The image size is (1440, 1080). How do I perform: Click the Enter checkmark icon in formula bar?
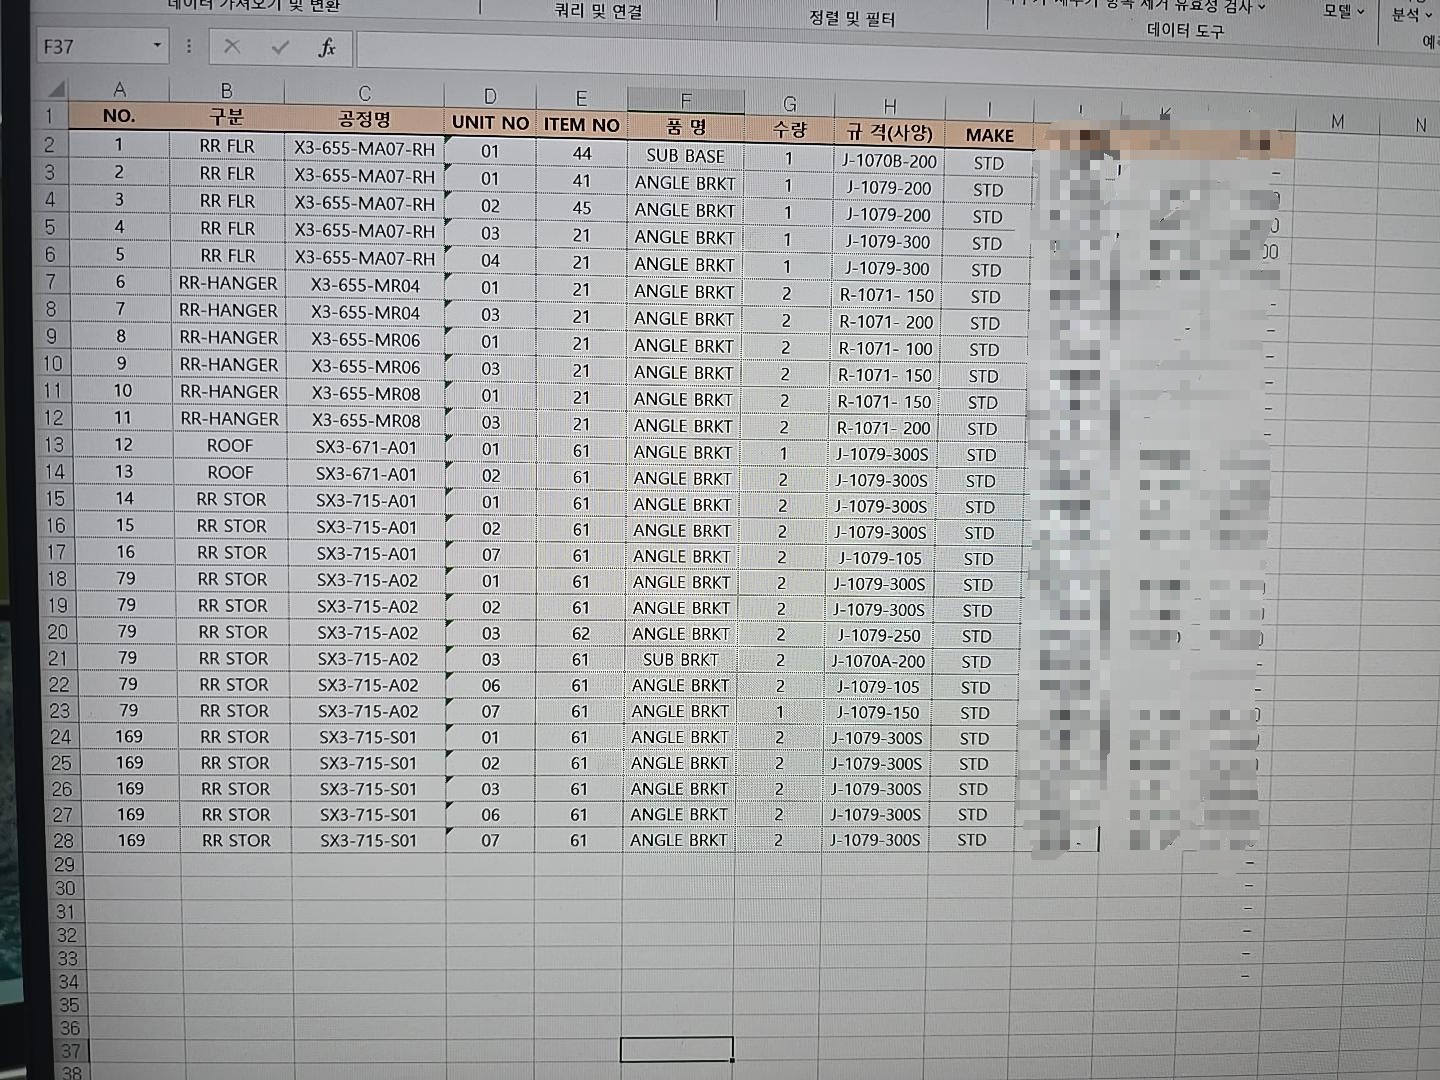coord(280,47)
